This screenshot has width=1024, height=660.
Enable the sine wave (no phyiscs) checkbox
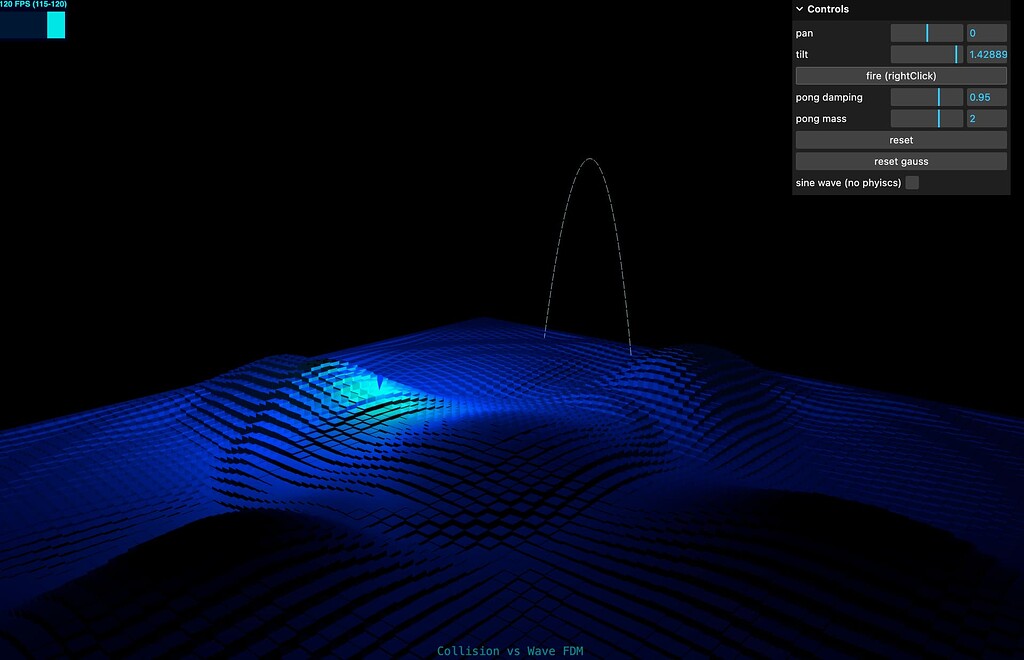pyautogui.click(x=911, y=182)
